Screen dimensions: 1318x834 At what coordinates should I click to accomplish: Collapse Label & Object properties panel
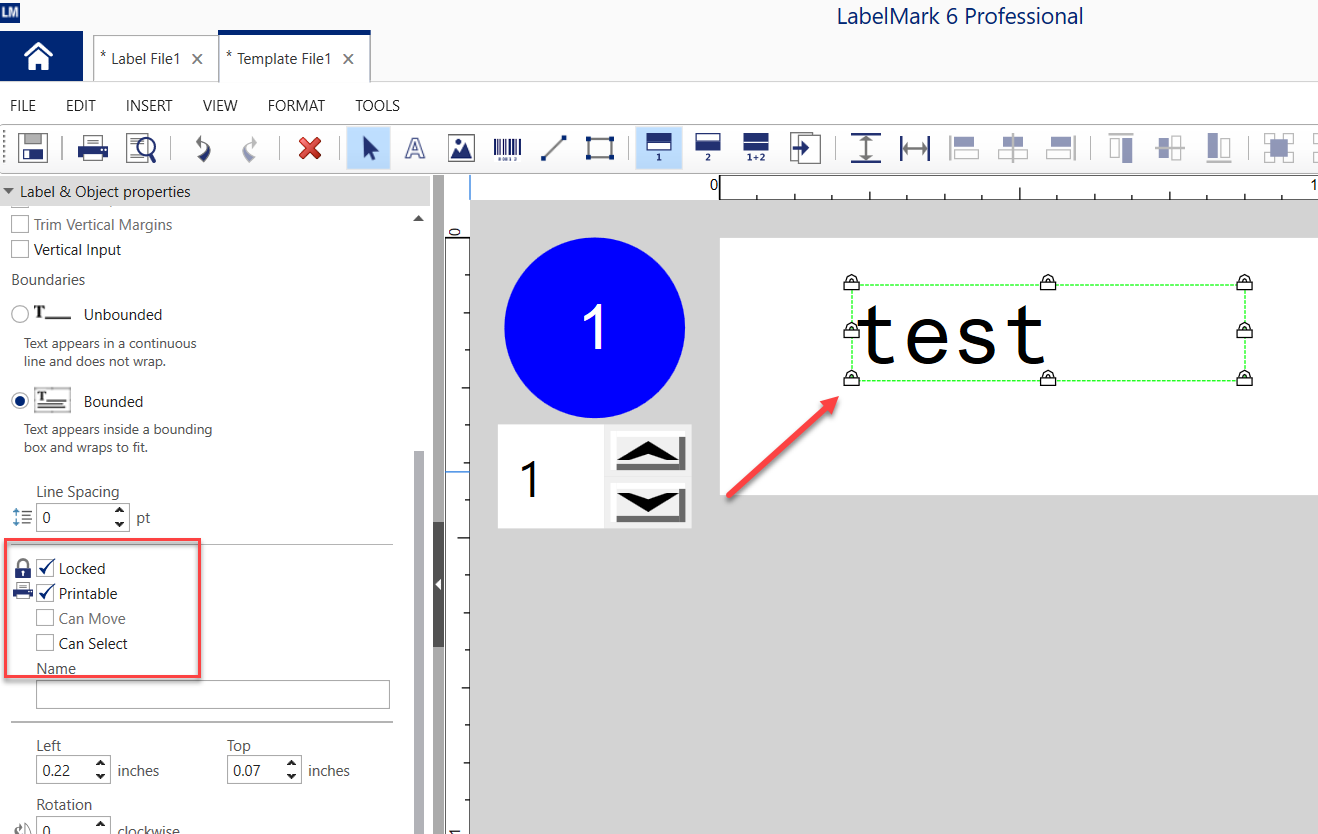[9, 192]
